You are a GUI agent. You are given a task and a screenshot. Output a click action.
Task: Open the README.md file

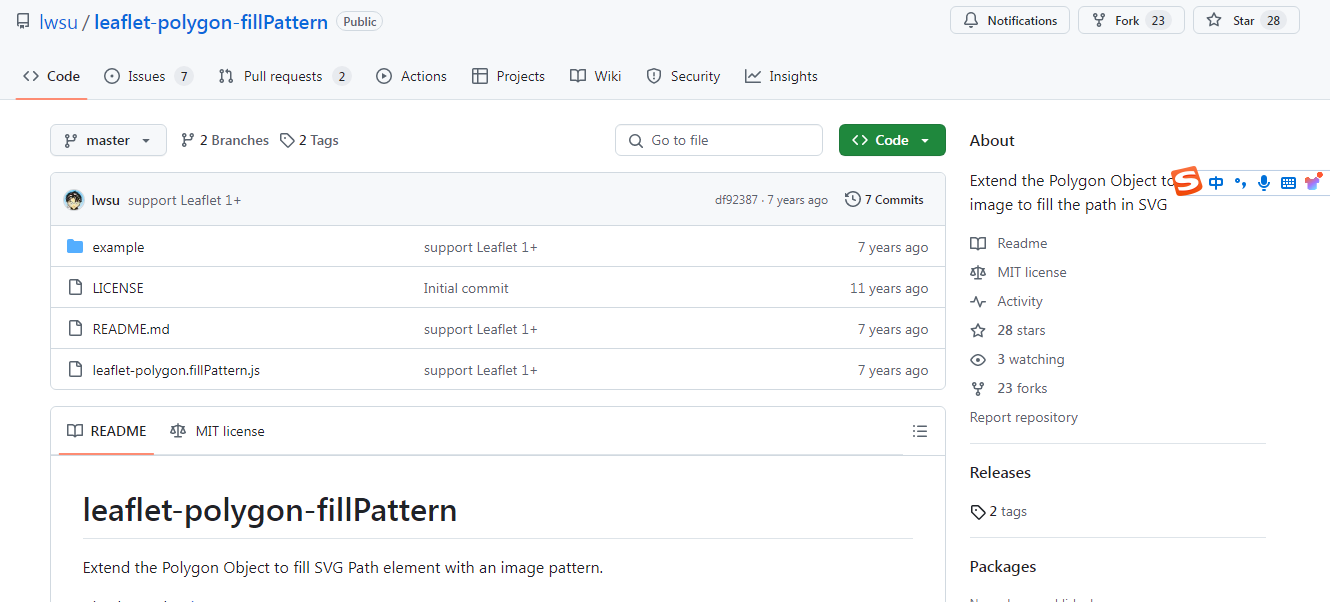pyautogui.click(x=131, y=329)
